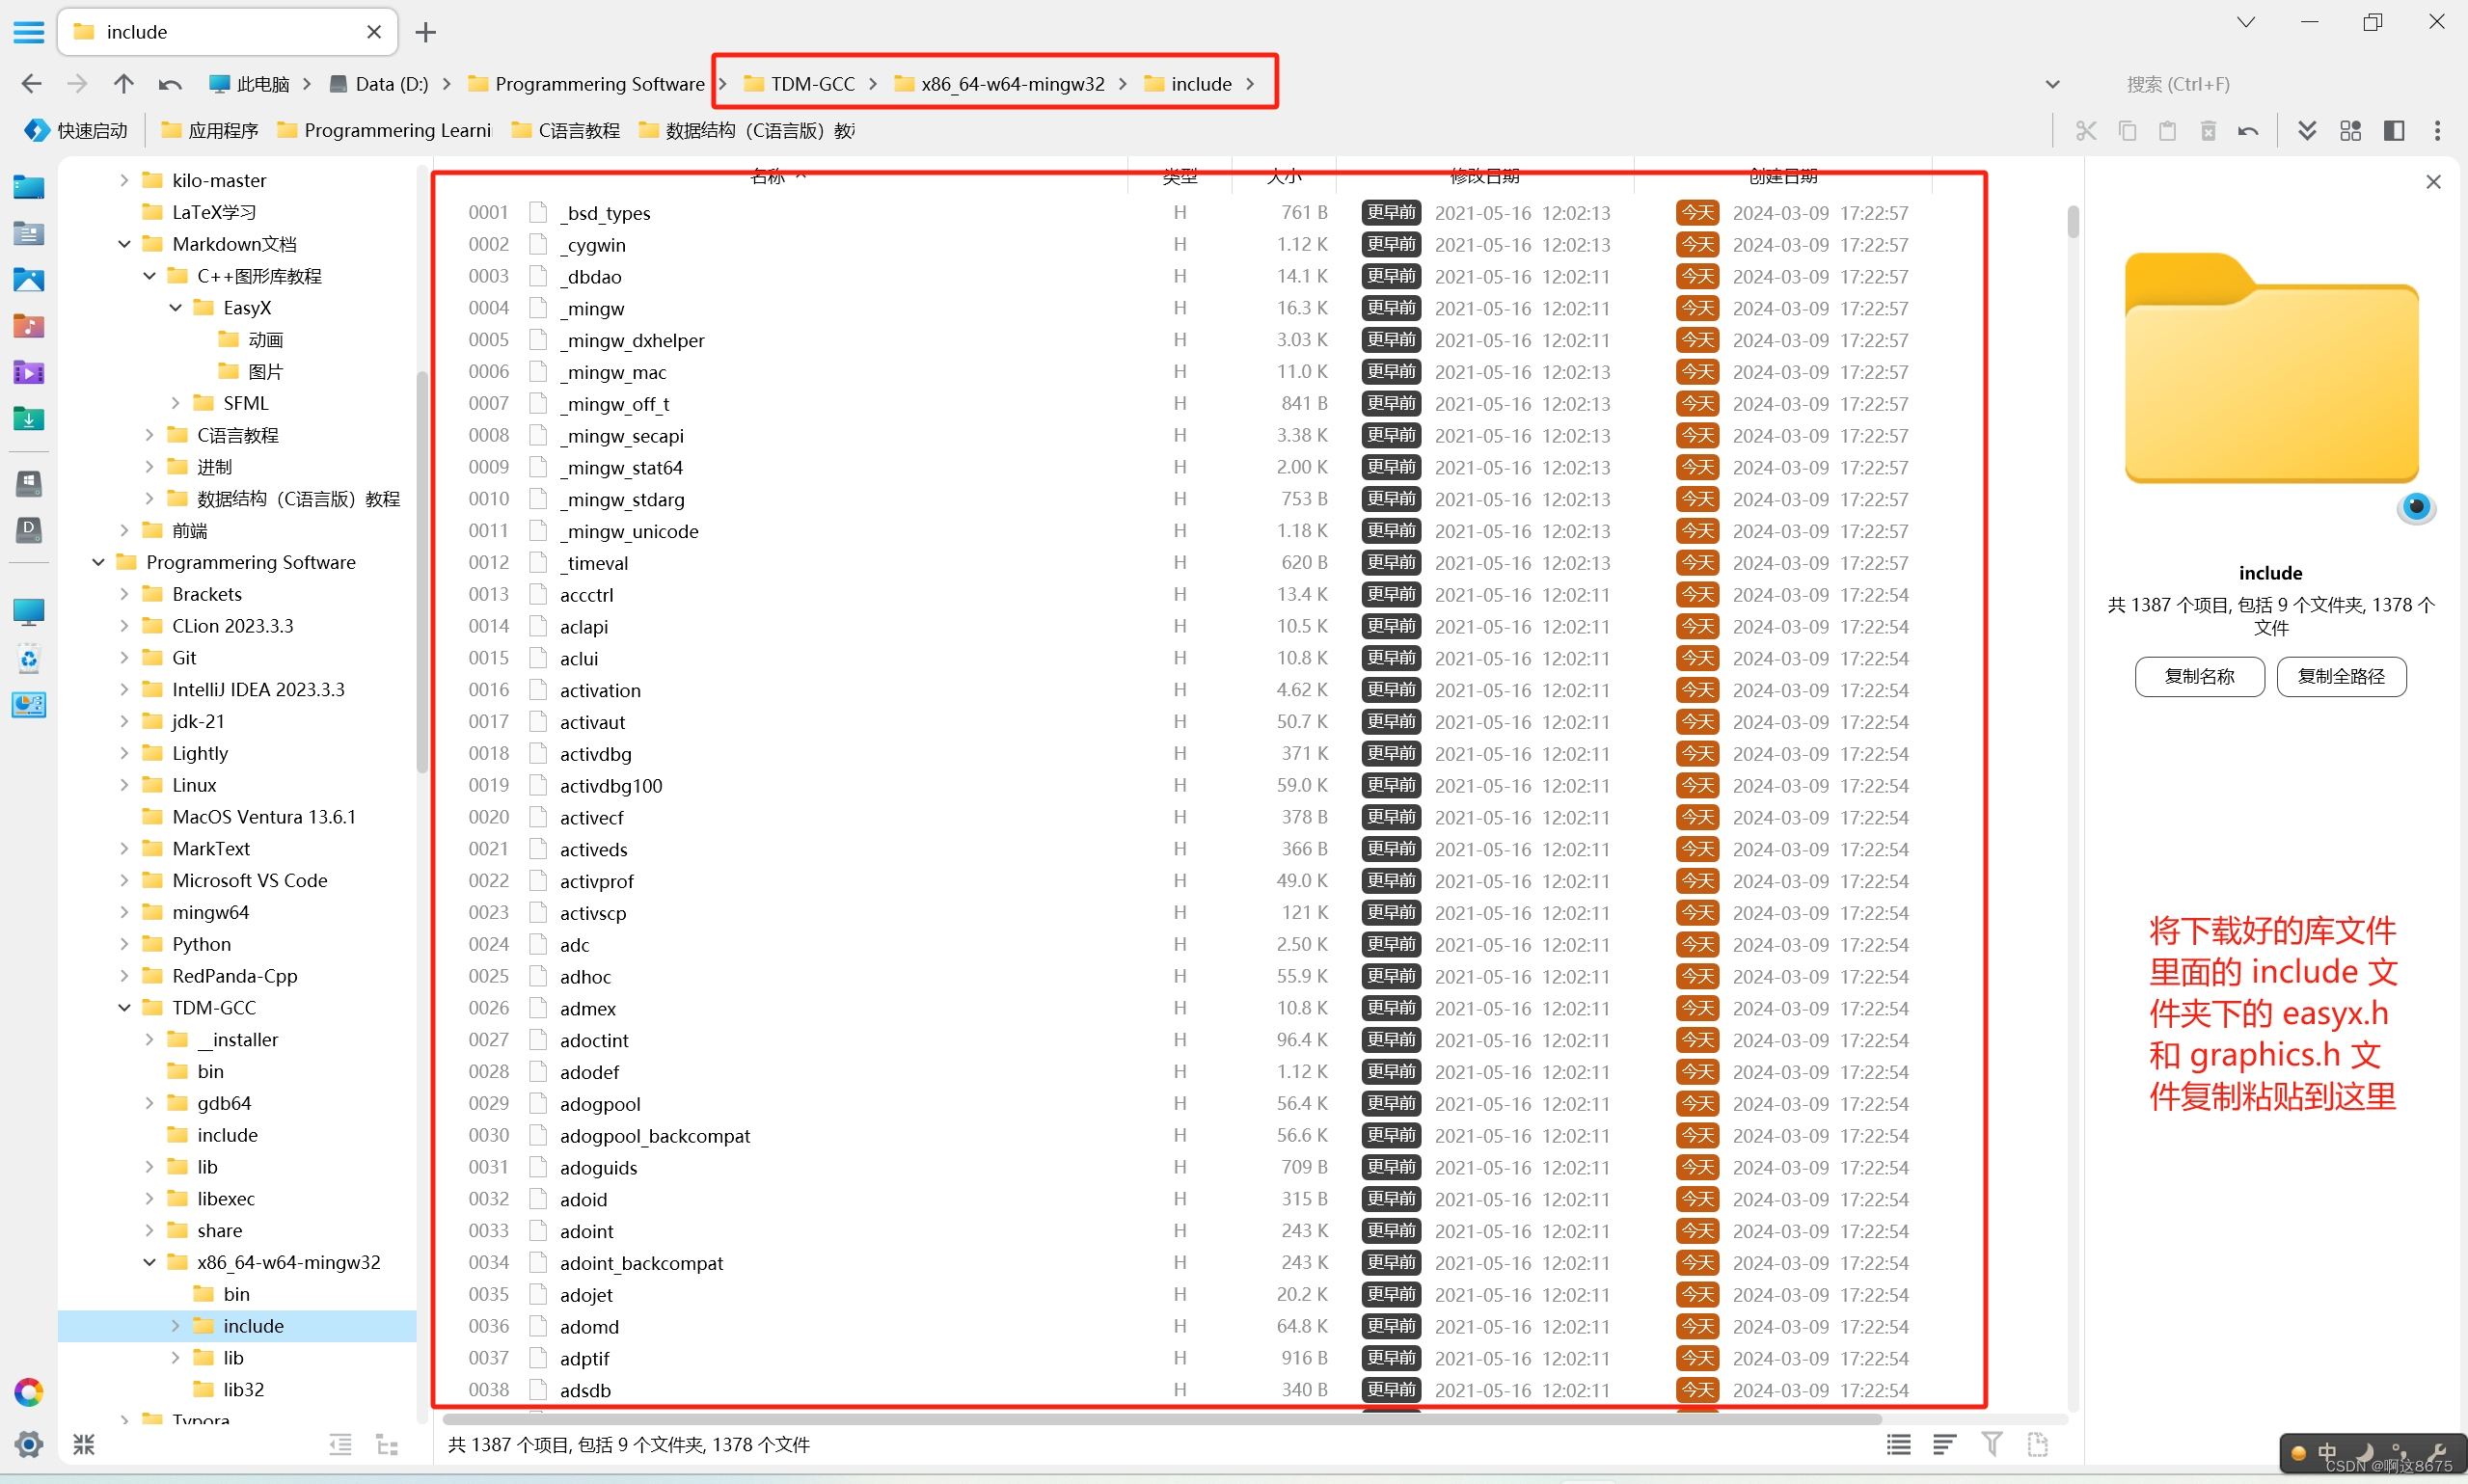Click the undo arrow icon in toolbar
The image size is (2468, 1484).
click(x=2248, y=131)
